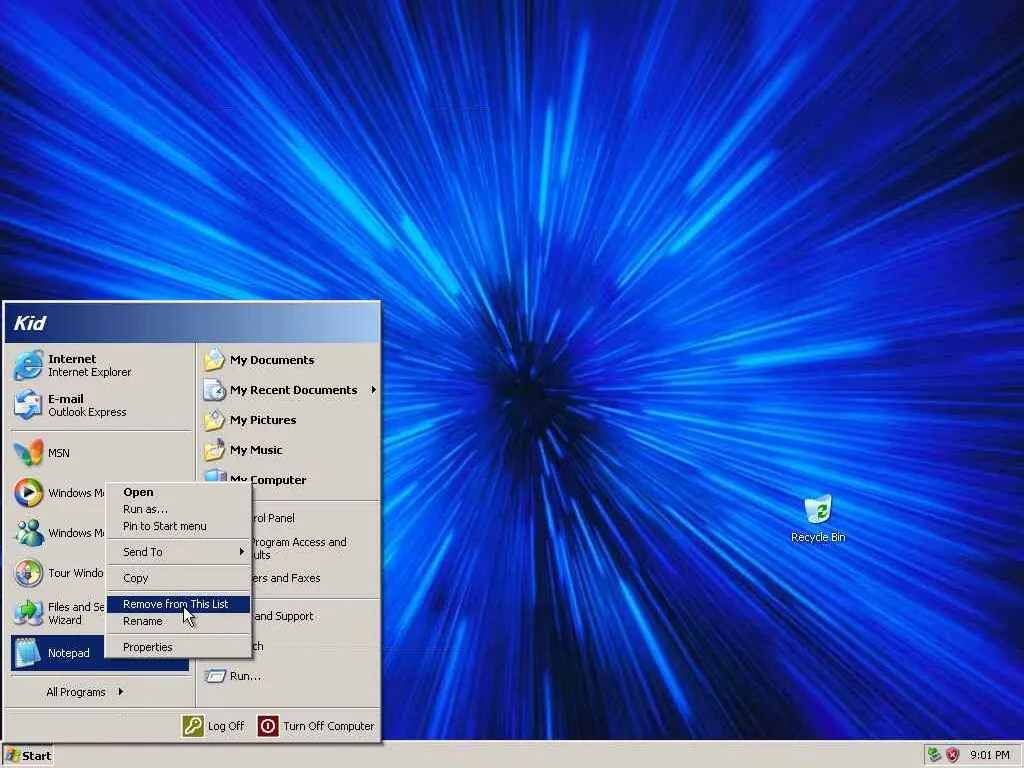
Task: Open My Pictures folder icon
Action: coord(214,420)
